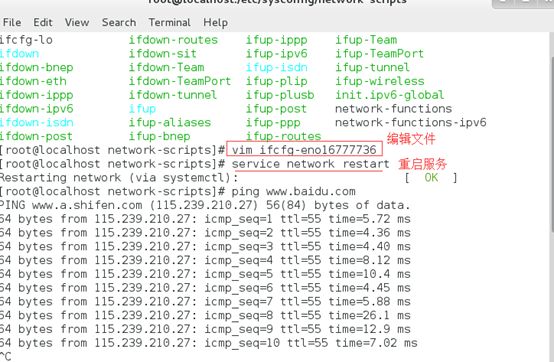Click the icmp_seq=10 ping reply line
Screen dimensions: 554x362
tap(208, 343)
